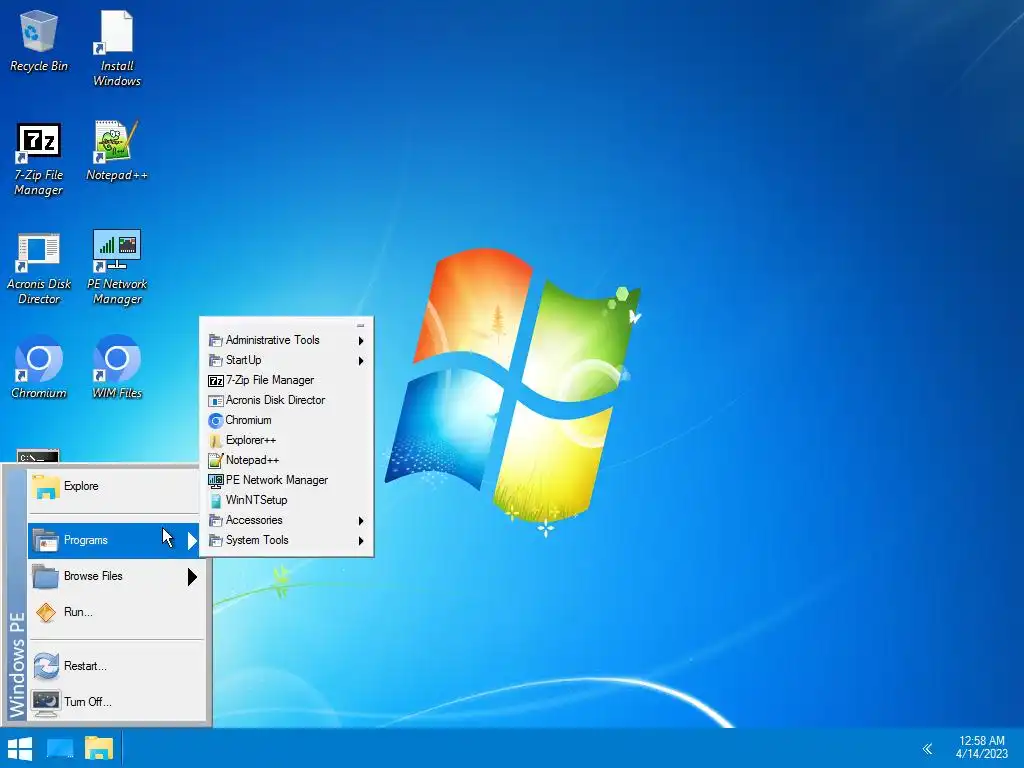Launch Chromium from Programs submenu
The image size is (1024, 768).
287,421
